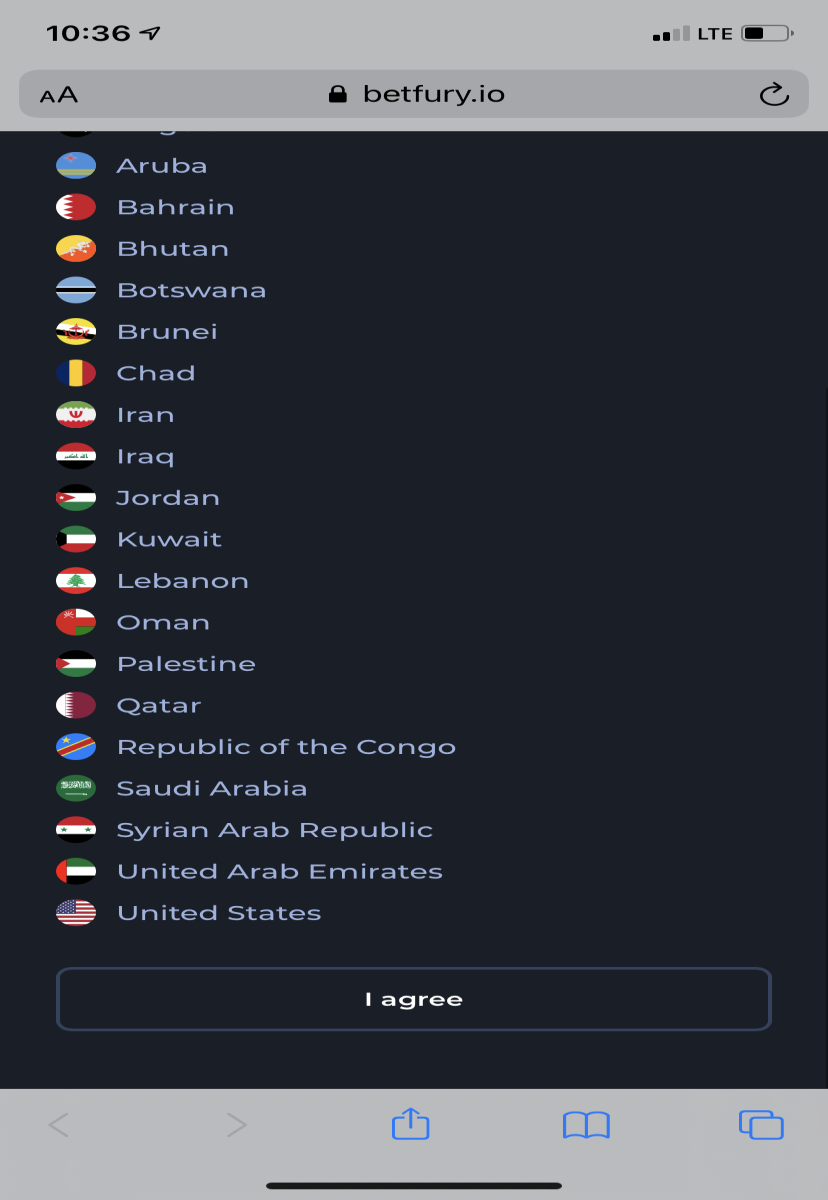
Task: Open the tabs overview icon
Action: tap(761, 1125)
